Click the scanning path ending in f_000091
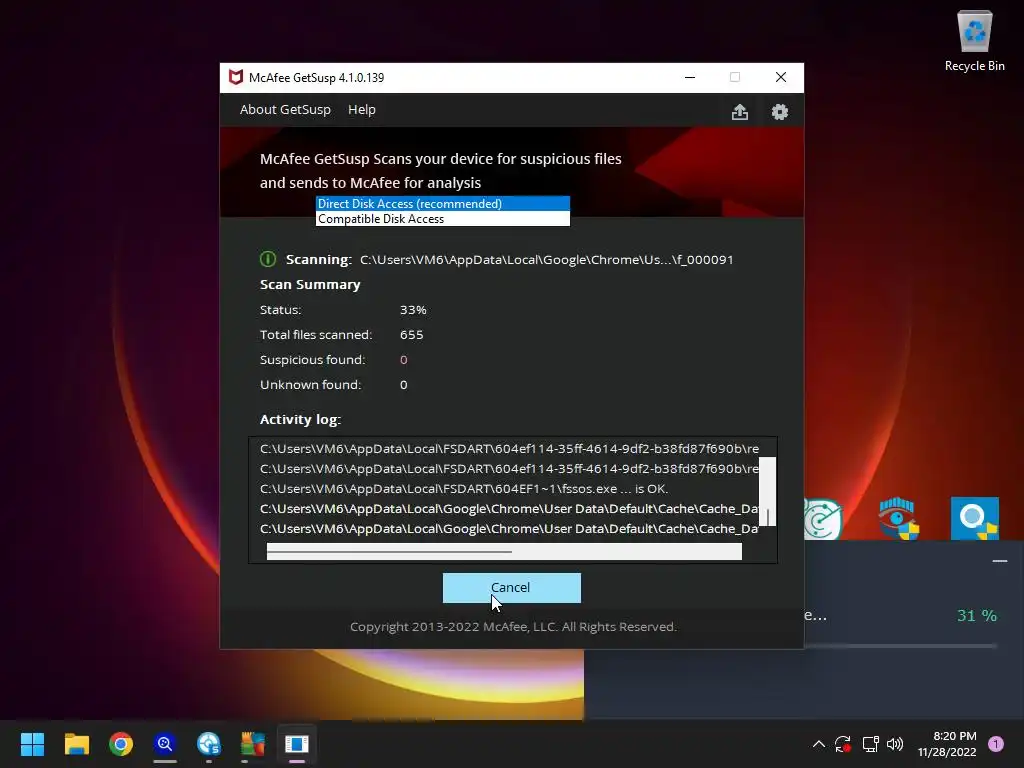This screenshot has width=1024, height=768. pos(547,260)
